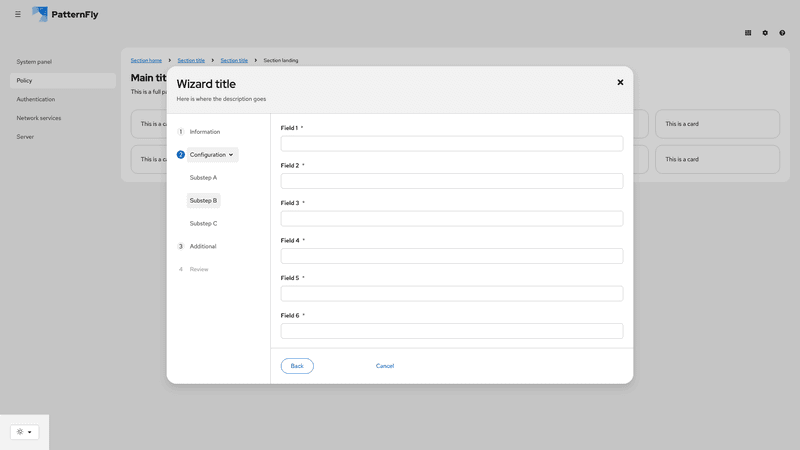800x450 pixels.
Task: Click the Field 5 input
Action: point(452,293)
